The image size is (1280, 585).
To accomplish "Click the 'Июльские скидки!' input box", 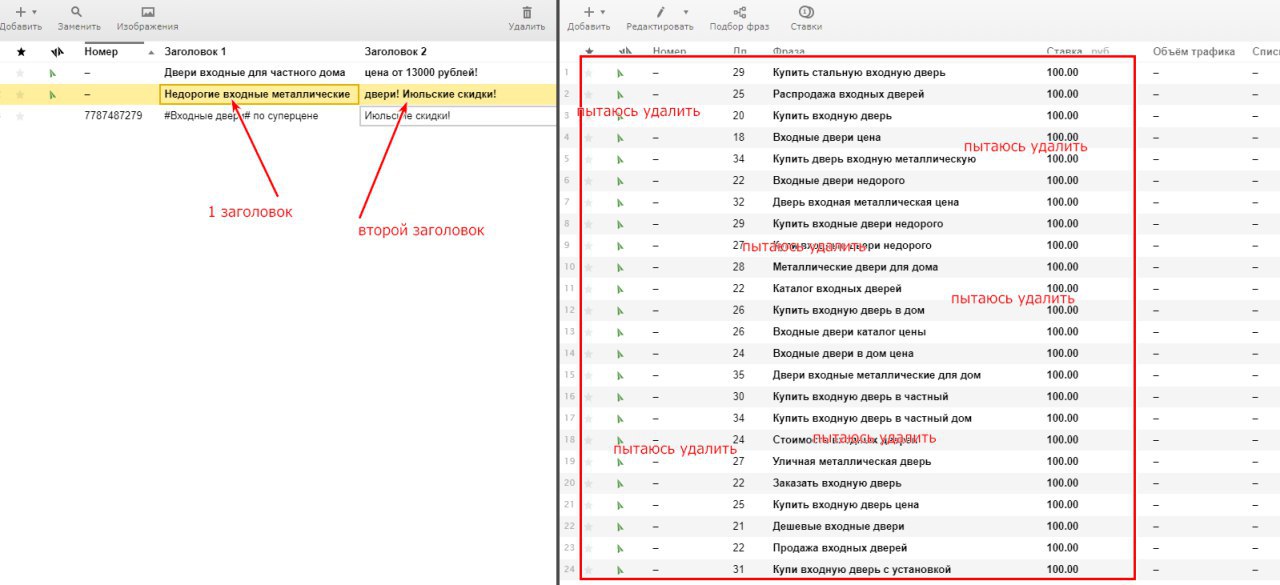I will click(x=458, y=116).
